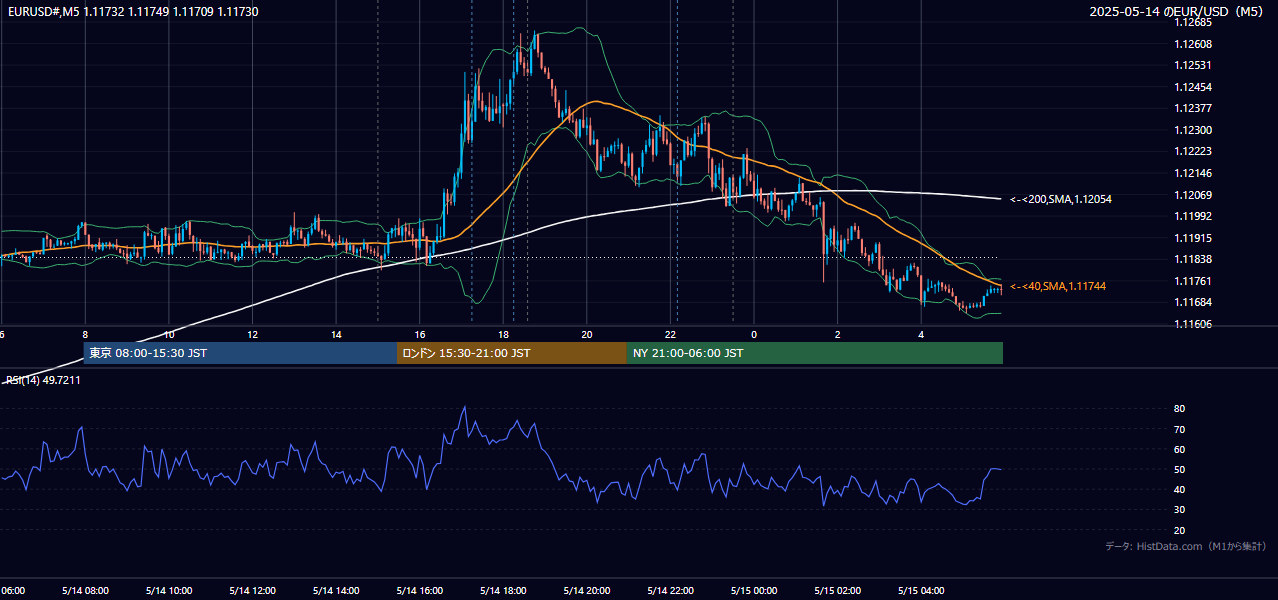Click RSI scale level 50
This screenshot has width=1278, height=600.
click(x=1179, y=470)
